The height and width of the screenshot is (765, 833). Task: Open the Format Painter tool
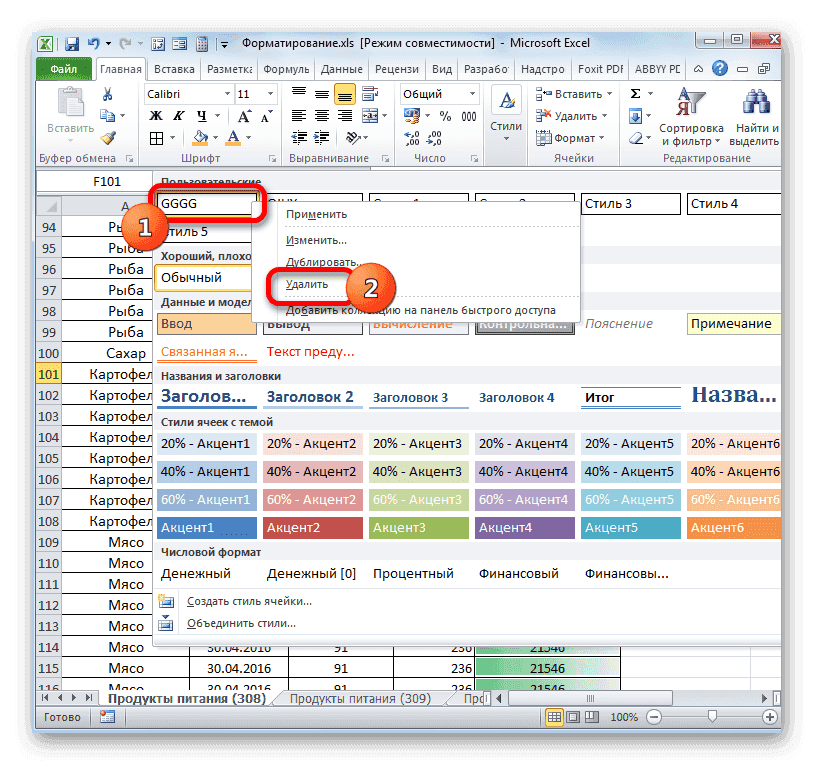coord(107,138)
